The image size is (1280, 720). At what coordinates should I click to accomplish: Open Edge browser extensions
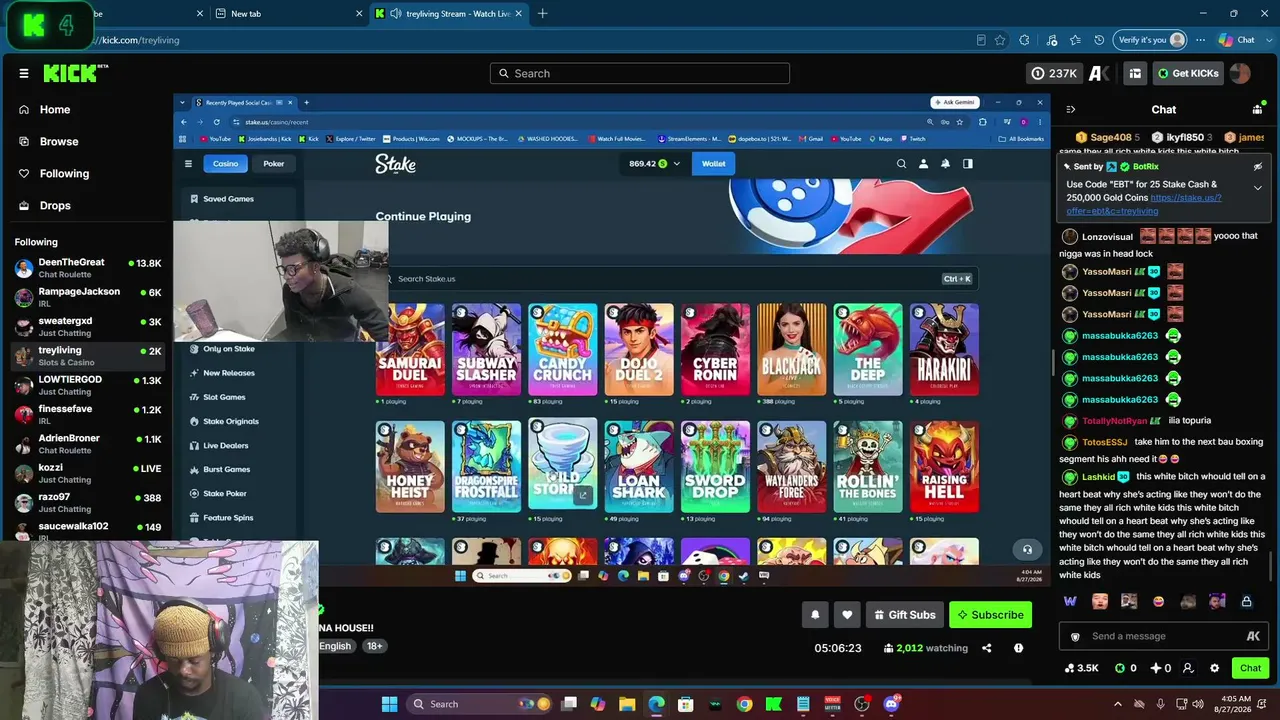(1024, 40)
